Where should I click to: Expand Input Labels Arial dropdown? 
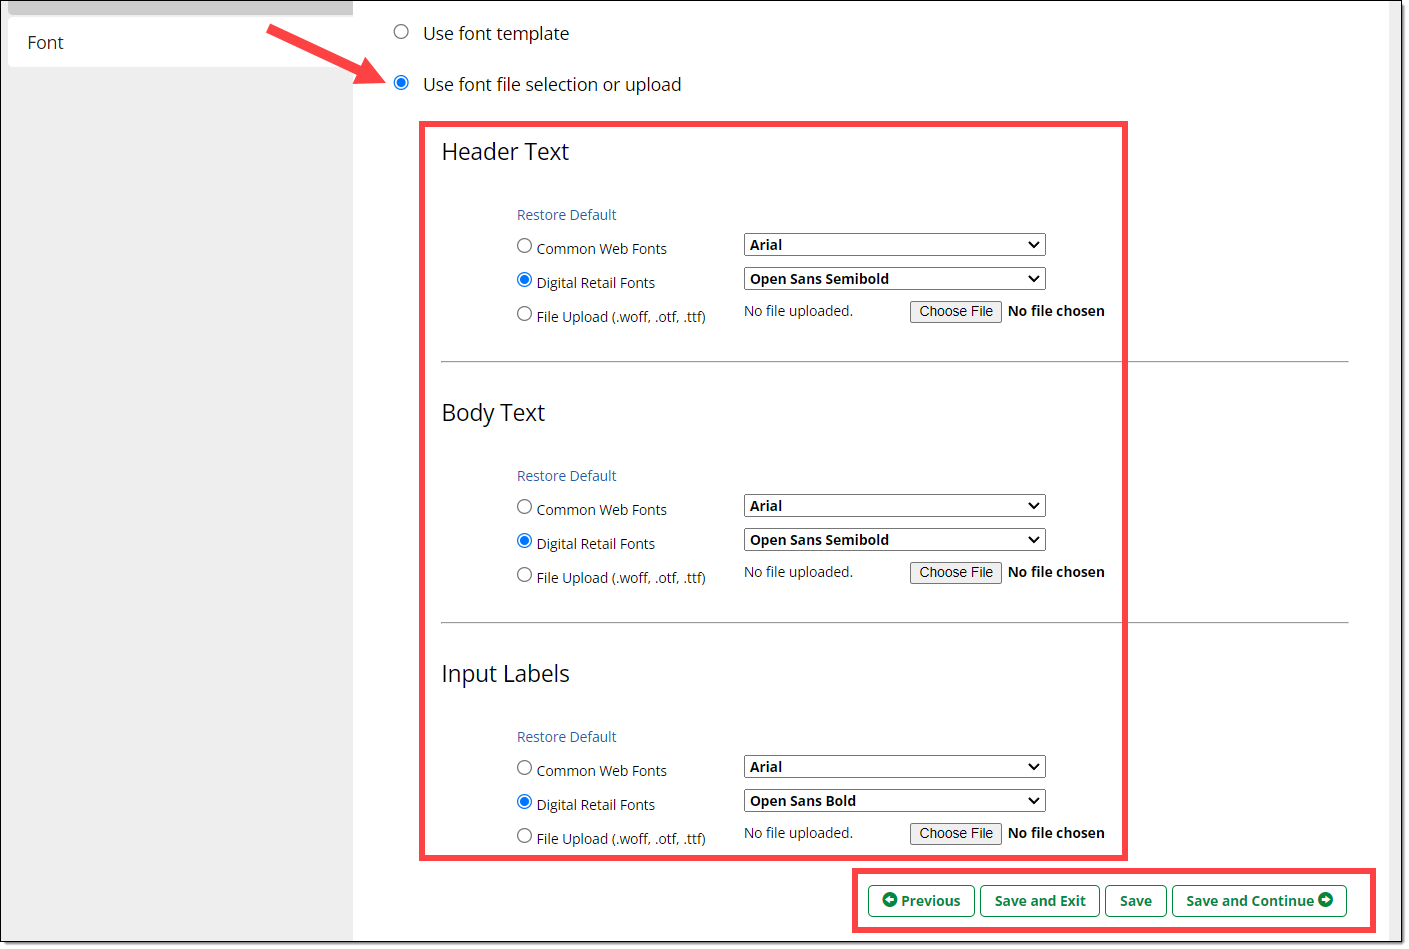point(894,767)
